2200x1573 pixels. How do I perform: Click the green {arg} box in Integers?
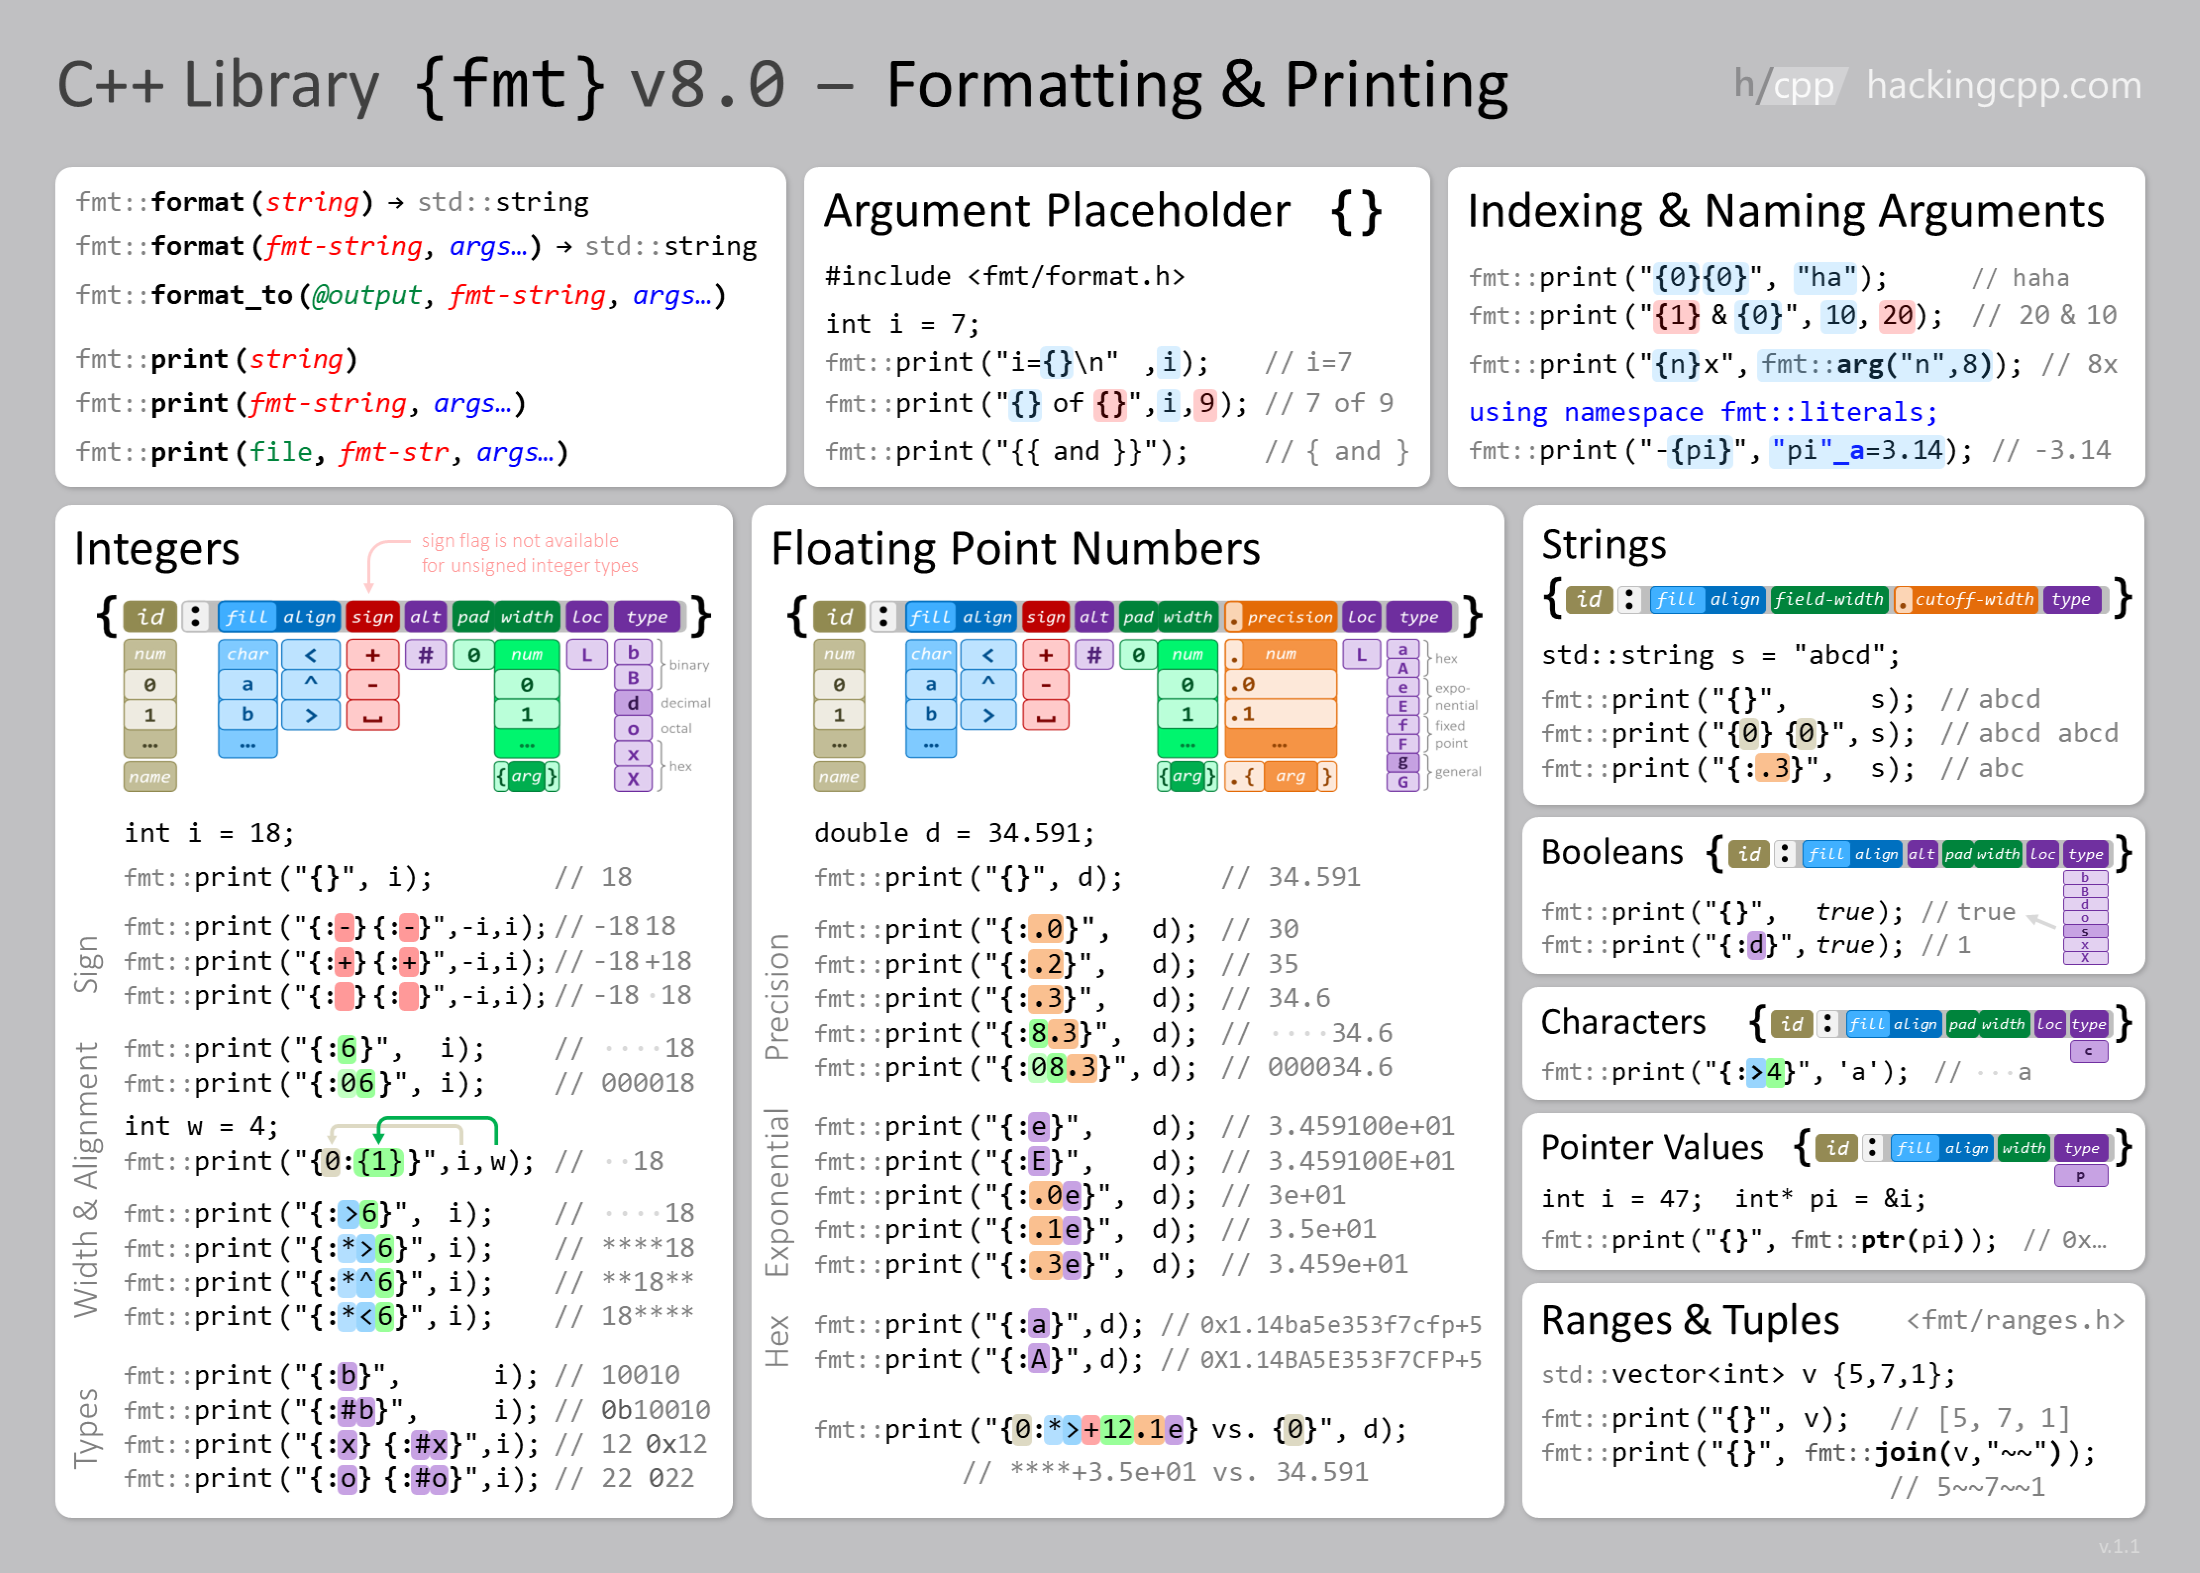pos(526,776)
